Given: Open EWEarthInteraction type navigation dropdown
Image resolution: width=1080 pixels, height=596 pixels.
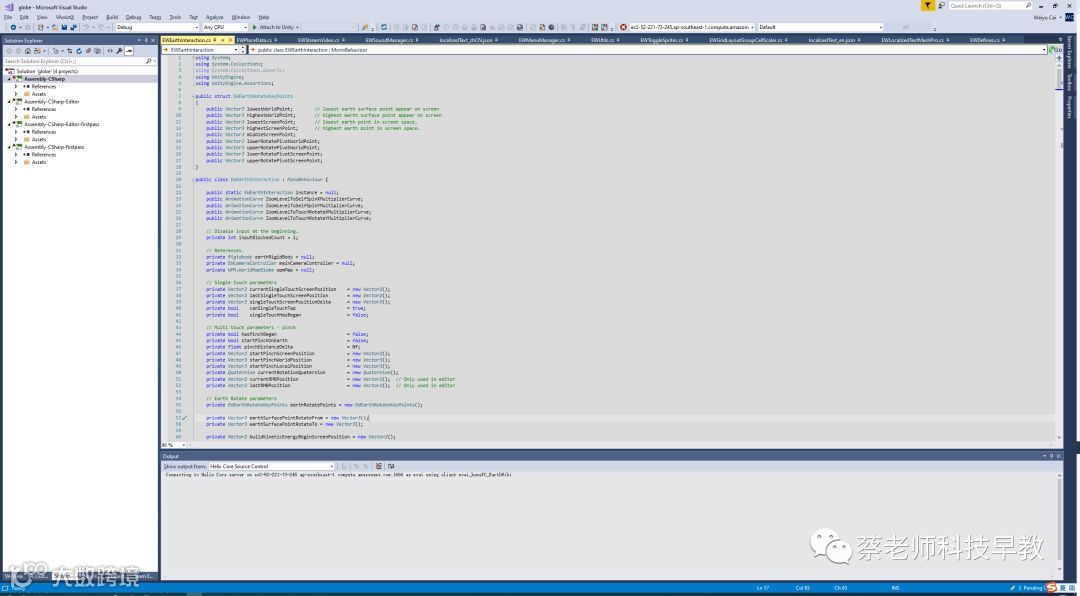Looking at the screenshot, I should [200, 50].
